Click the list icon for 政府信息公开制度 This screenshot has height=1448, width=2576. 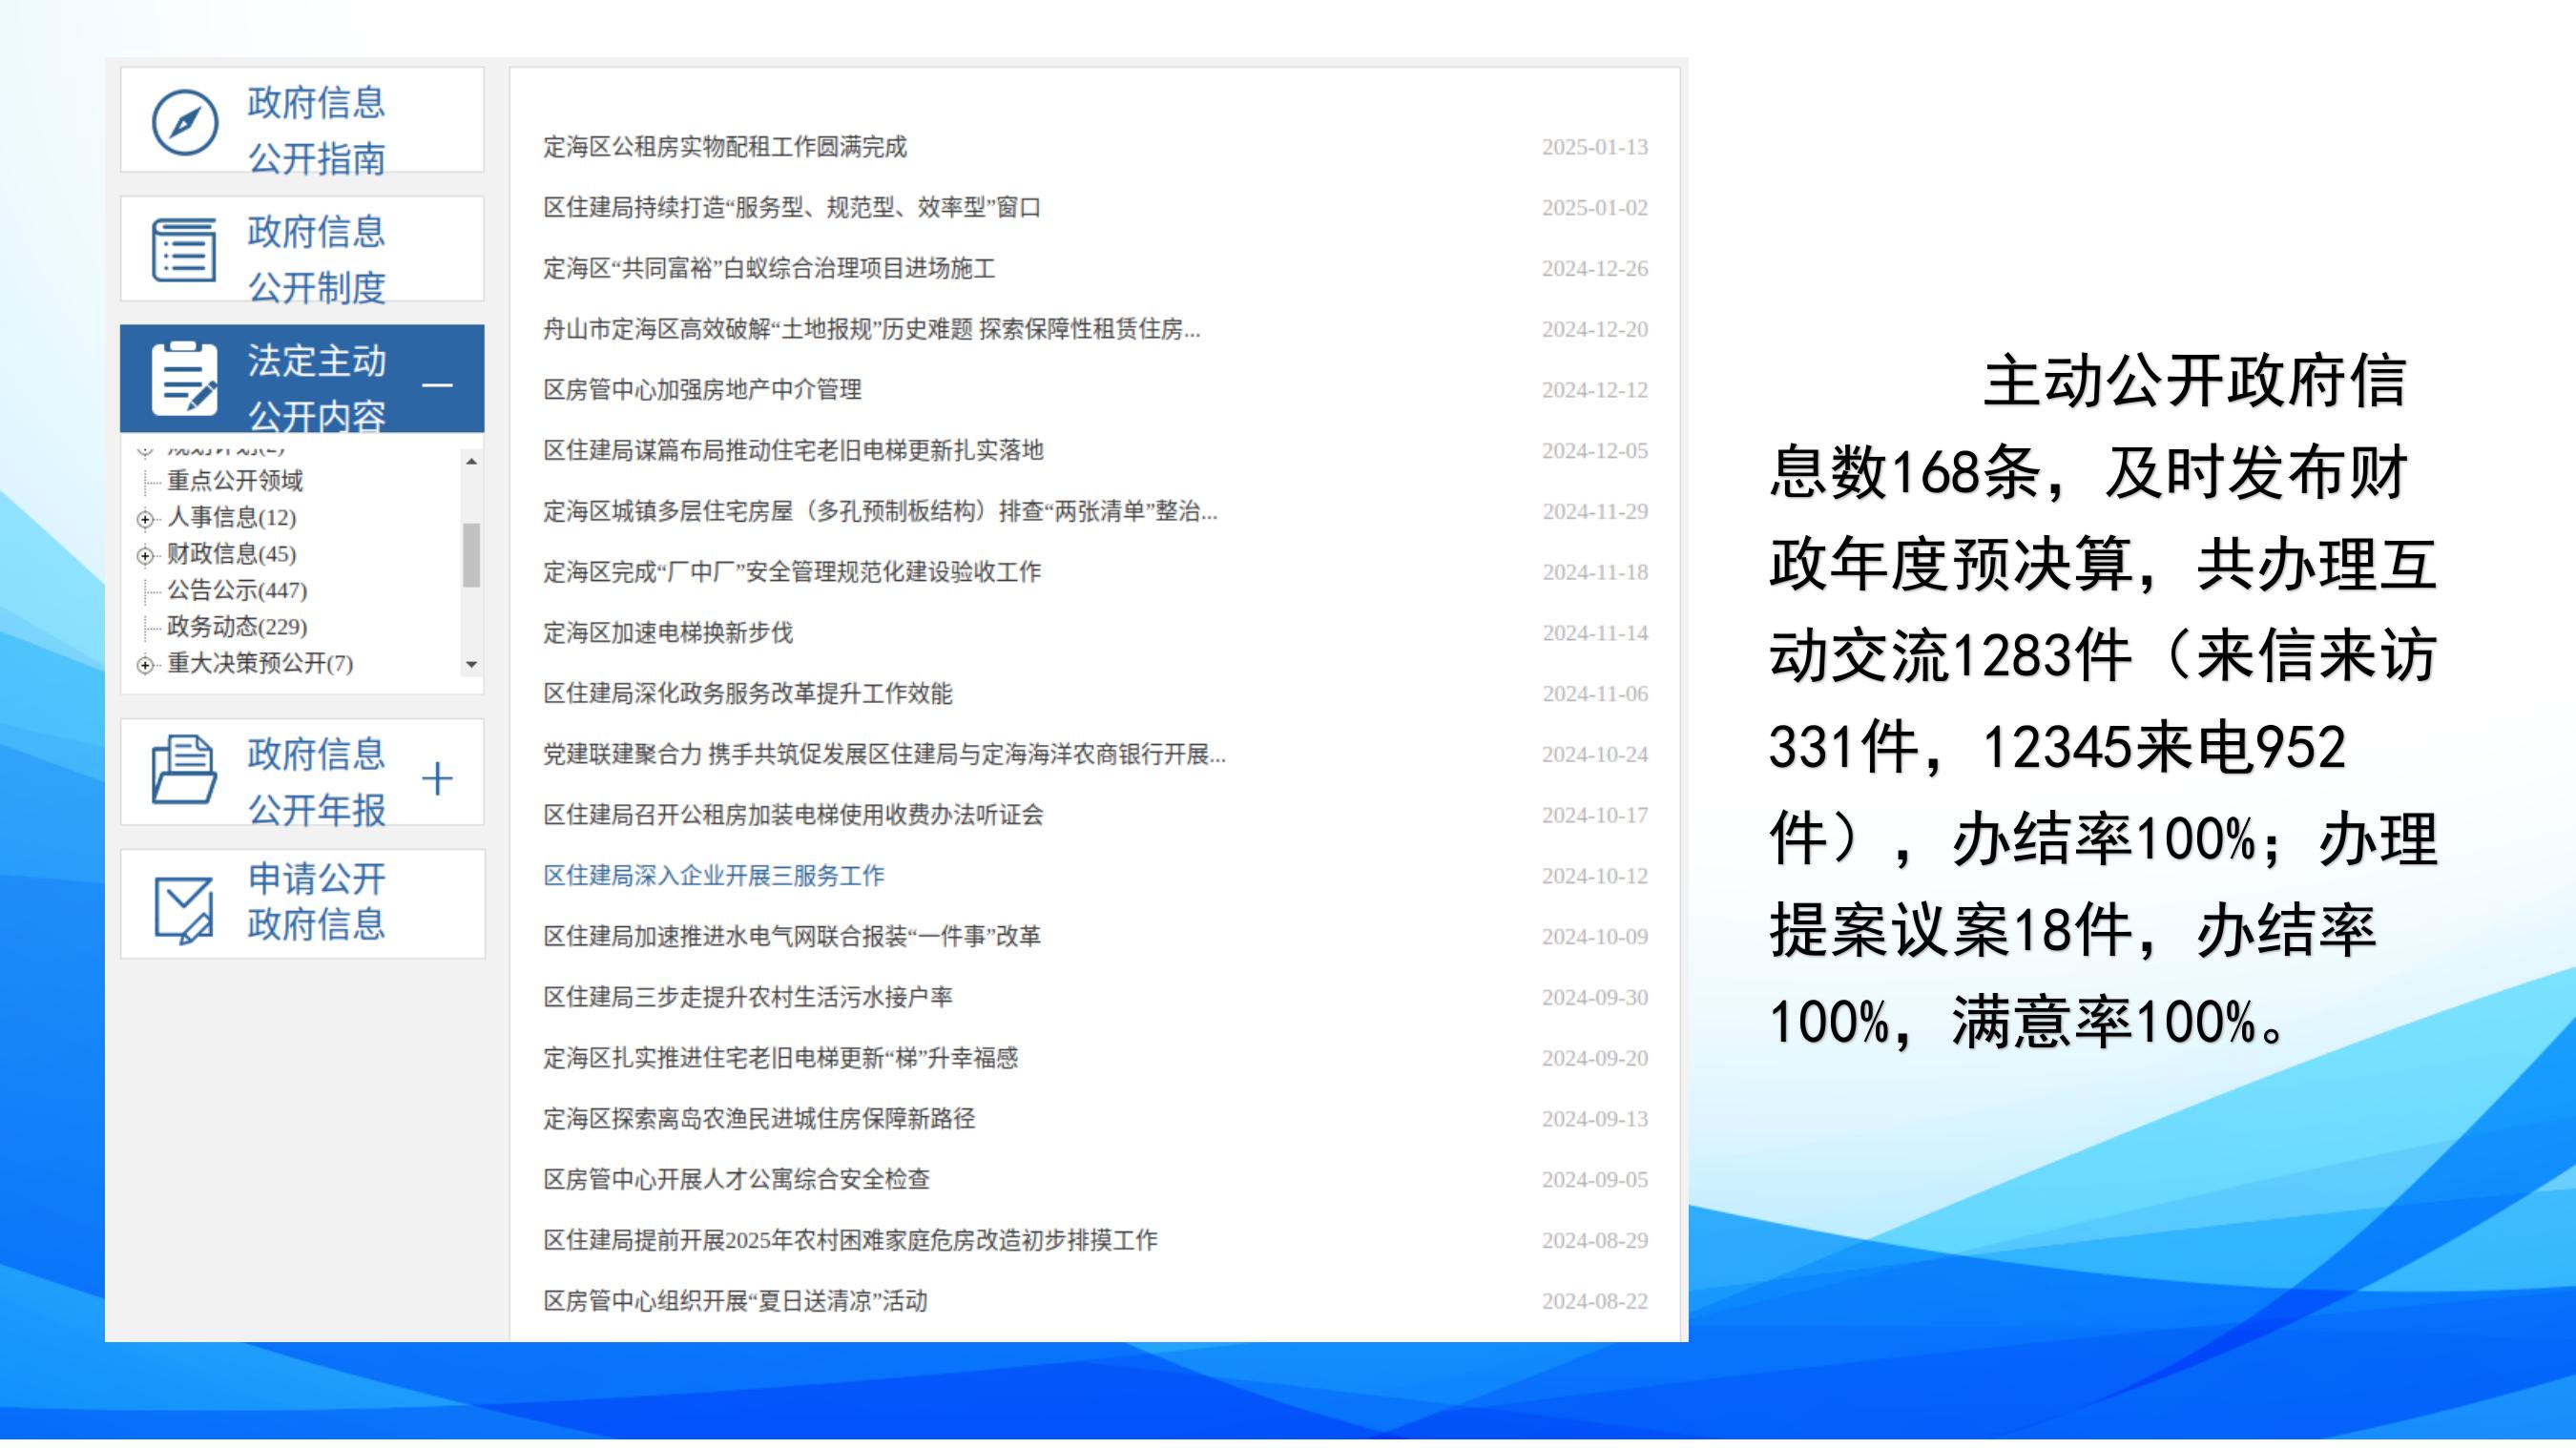184,250
